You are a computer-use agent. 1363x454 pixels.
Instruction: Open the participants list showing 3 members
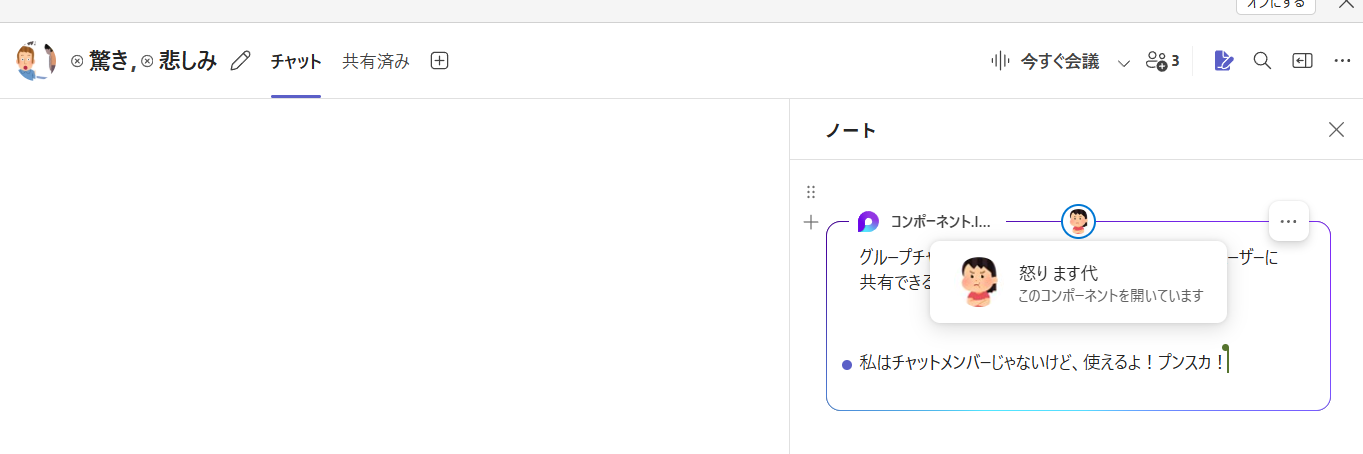[x=1162, y=61]
